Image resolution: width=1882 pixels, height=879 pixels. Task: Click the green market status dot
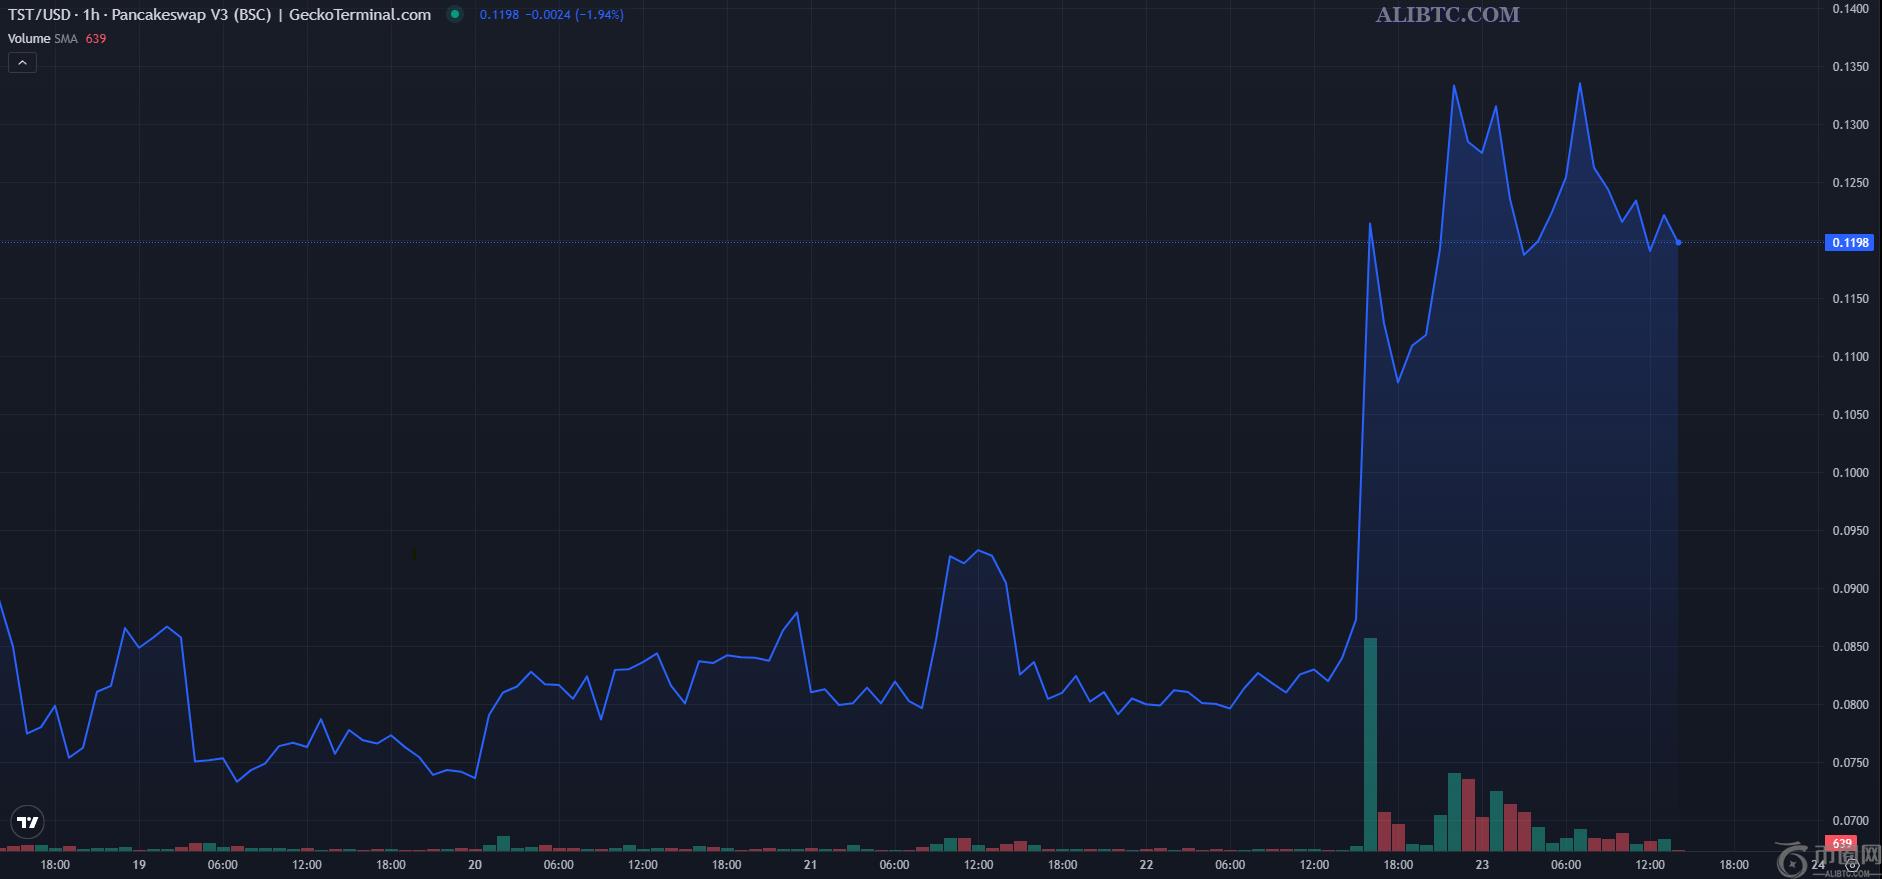click(455, 15)
